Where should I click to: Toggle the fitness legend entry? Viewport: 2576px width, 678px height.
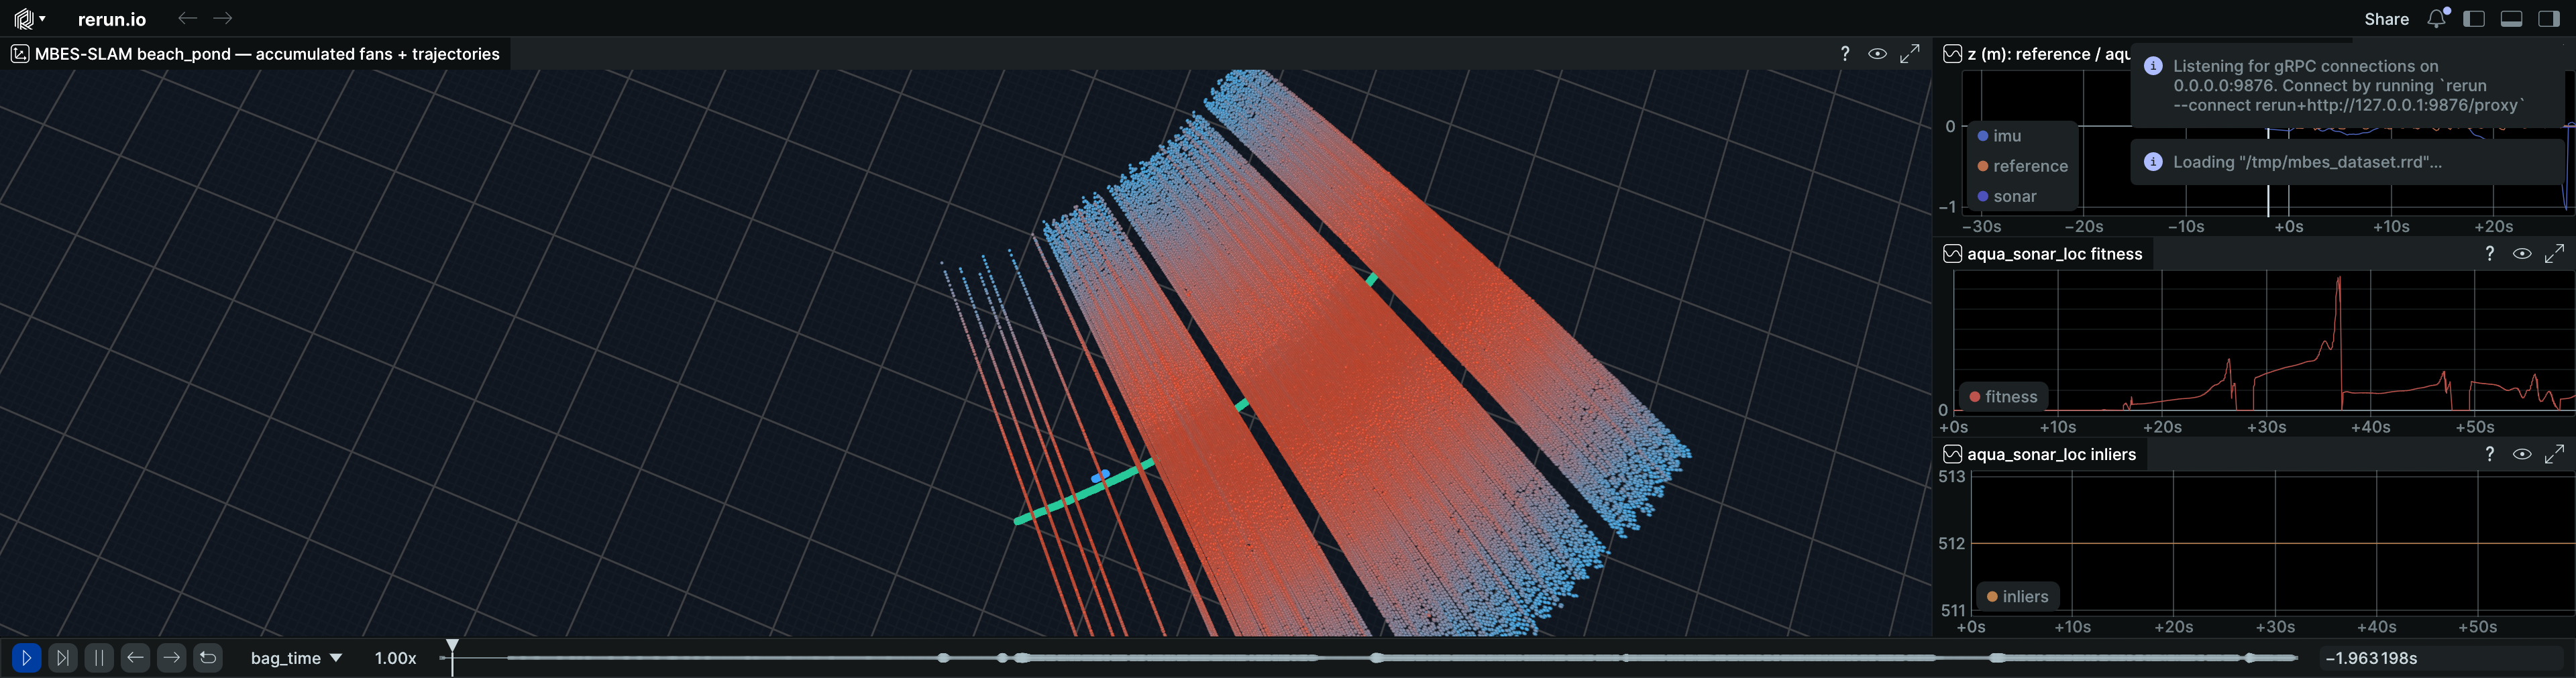pyautogui.click(x=2003, y=397)
